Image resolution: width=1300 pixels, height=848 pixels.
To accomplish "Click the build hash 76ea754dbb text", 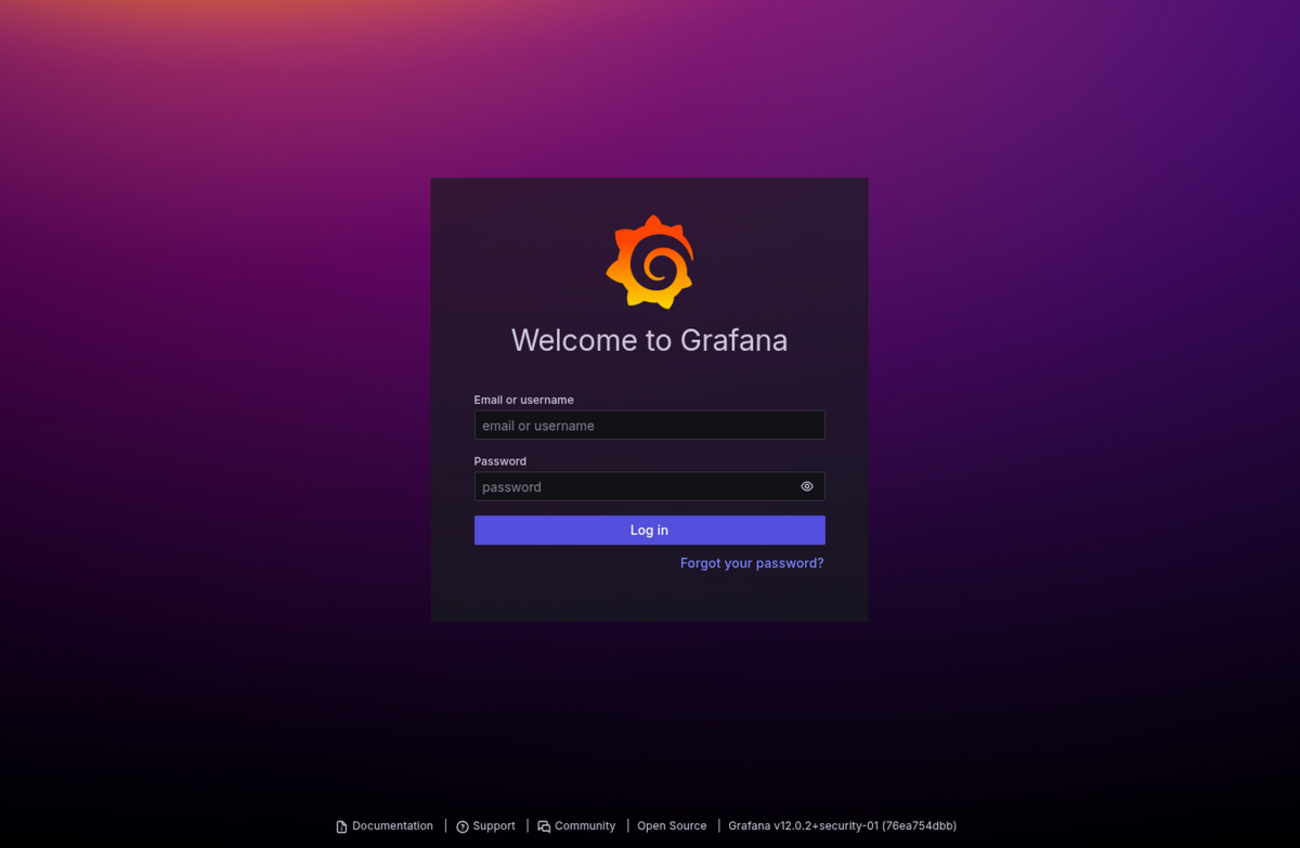I will [917, 826].
